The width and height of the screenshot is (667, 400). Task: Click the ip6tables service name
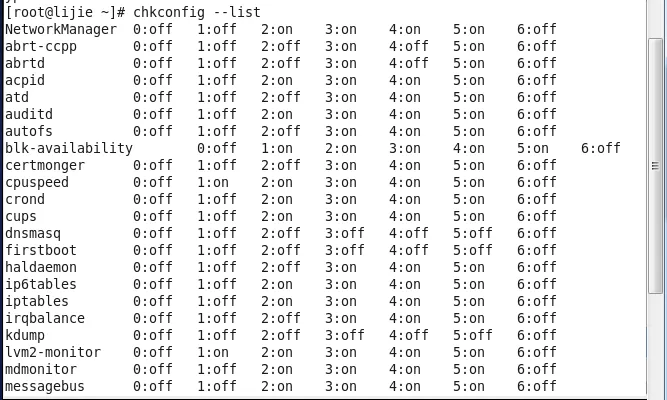[39, 284]
